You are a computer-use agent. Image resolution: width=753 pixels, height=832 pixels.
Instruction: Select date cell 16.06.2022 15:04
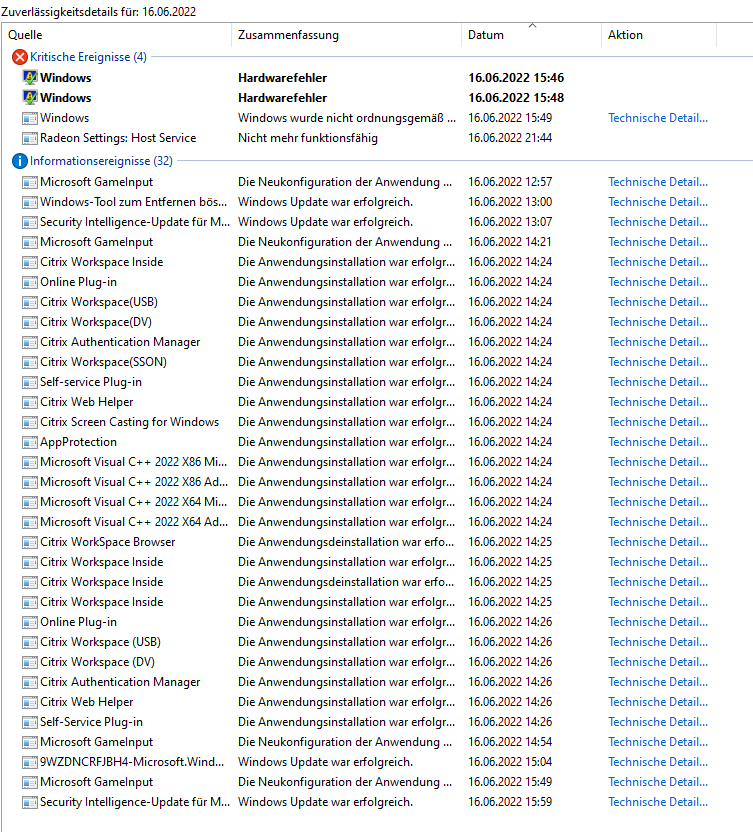[x=510, y=762]
